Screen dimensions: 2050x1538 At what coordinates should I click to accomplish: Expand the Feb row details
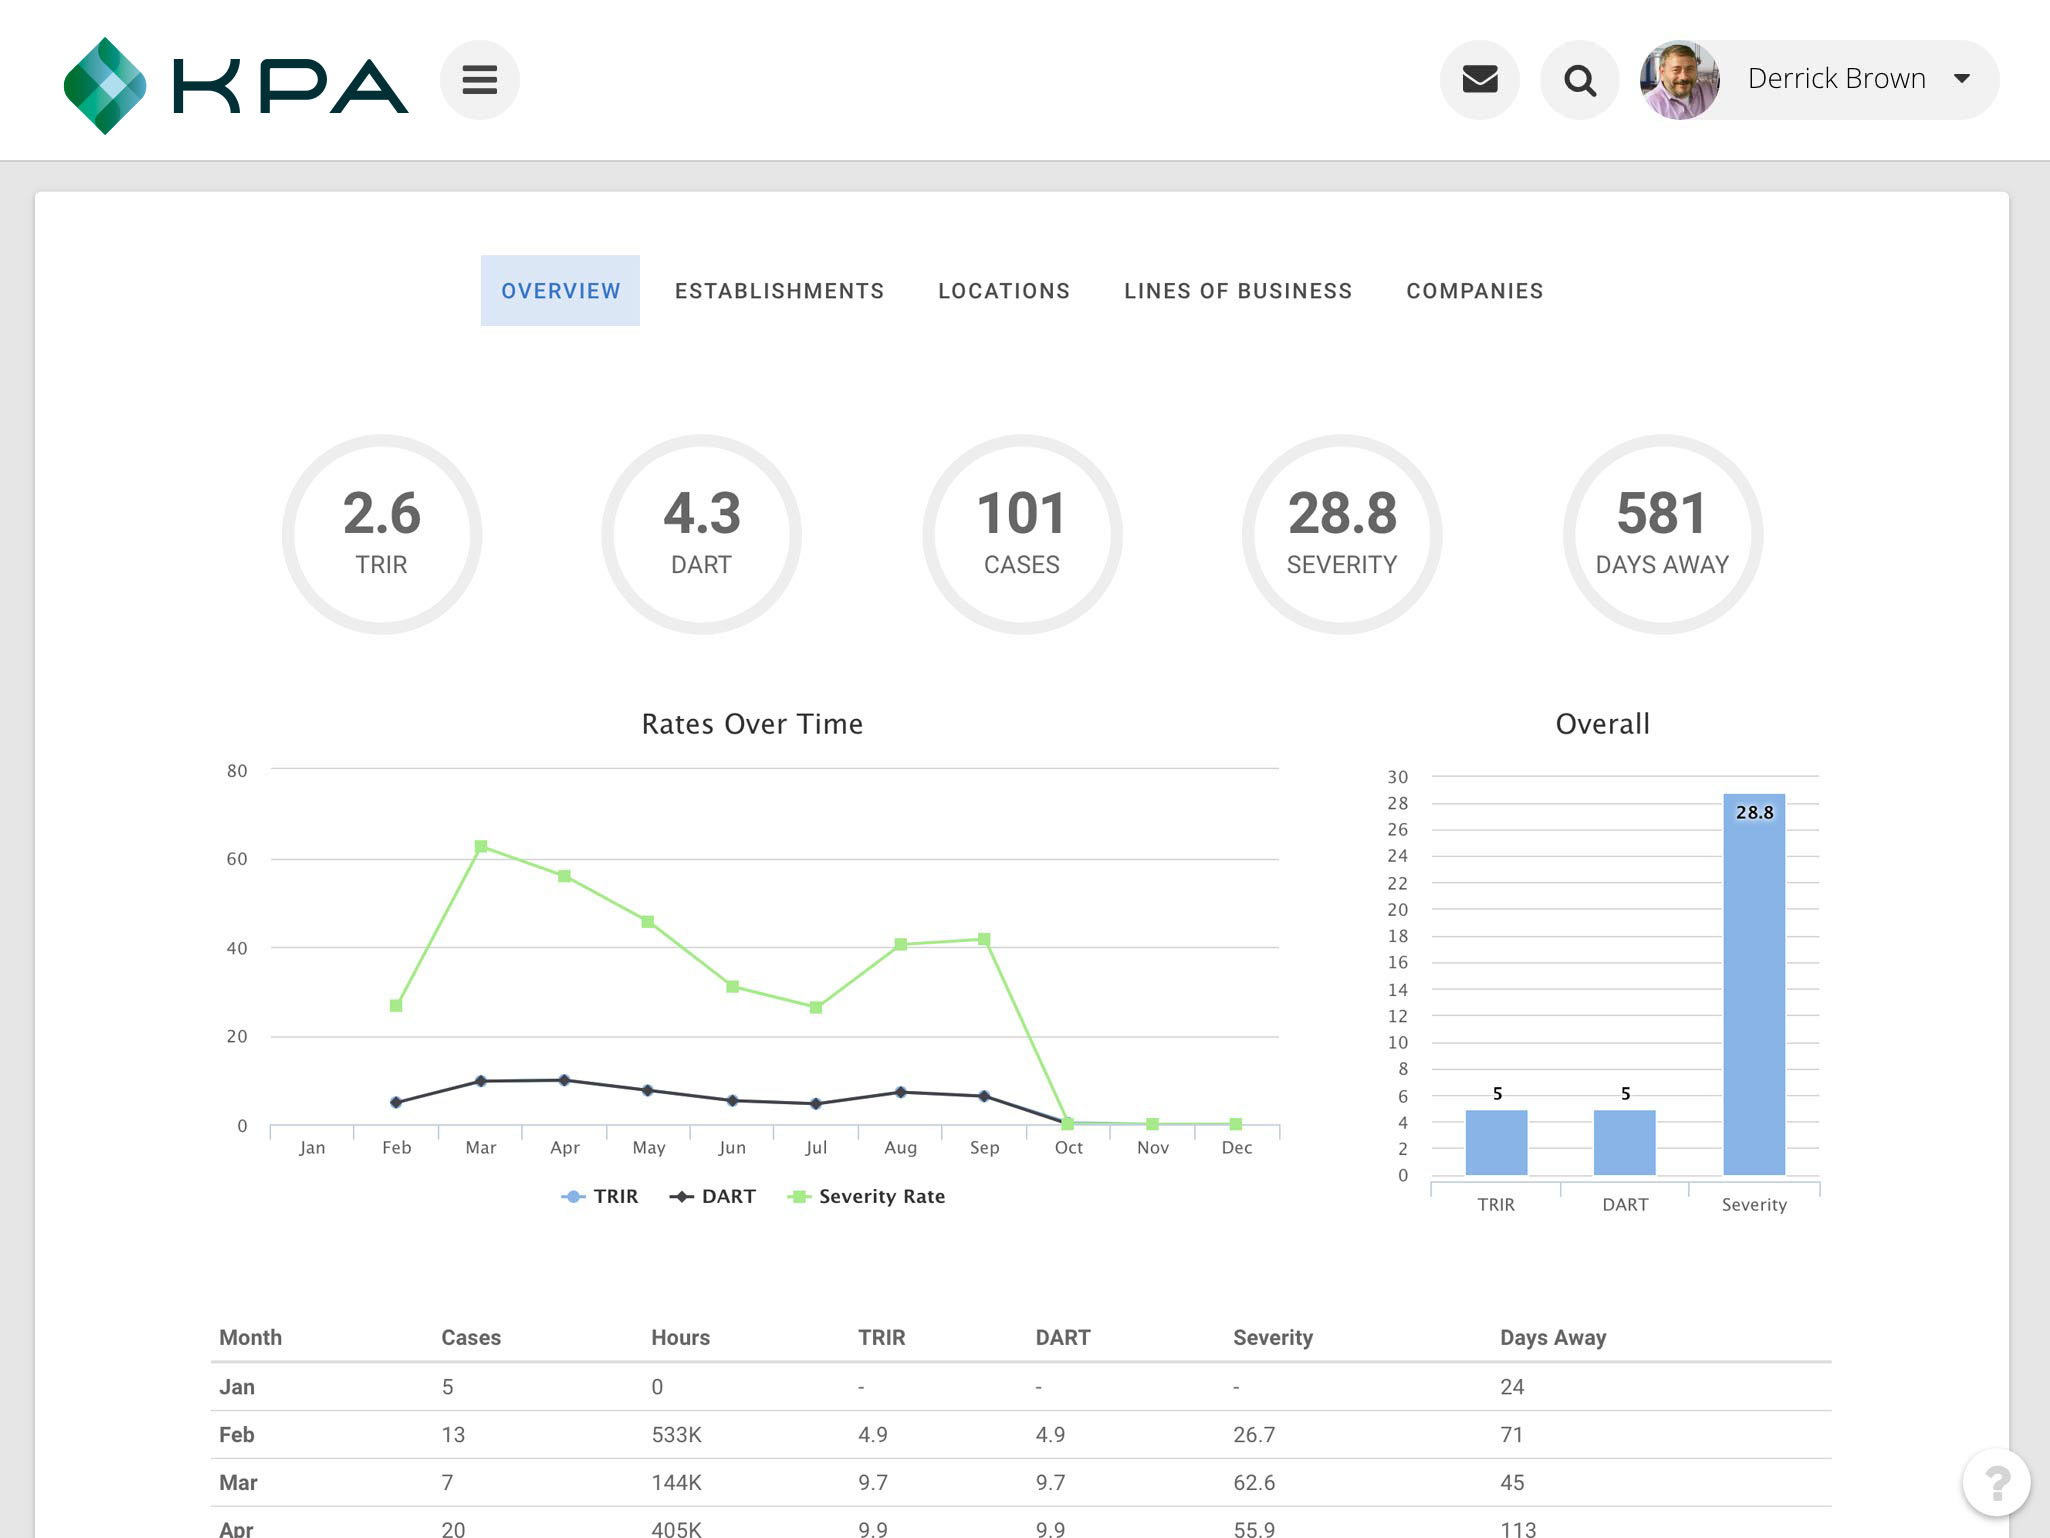pos(237,1434)
